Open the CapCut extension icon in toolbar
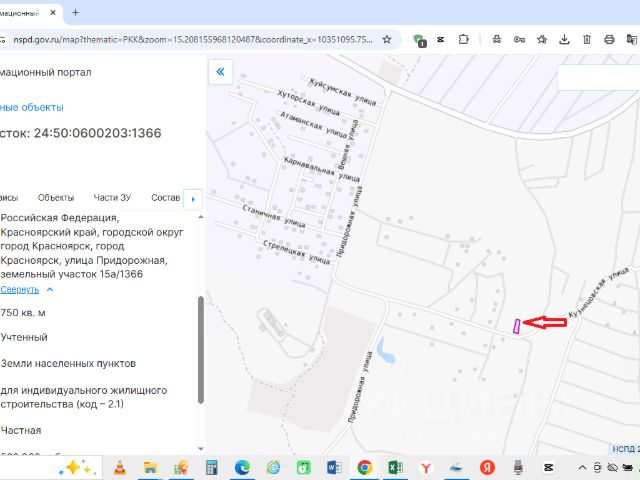 coord(441,40)
